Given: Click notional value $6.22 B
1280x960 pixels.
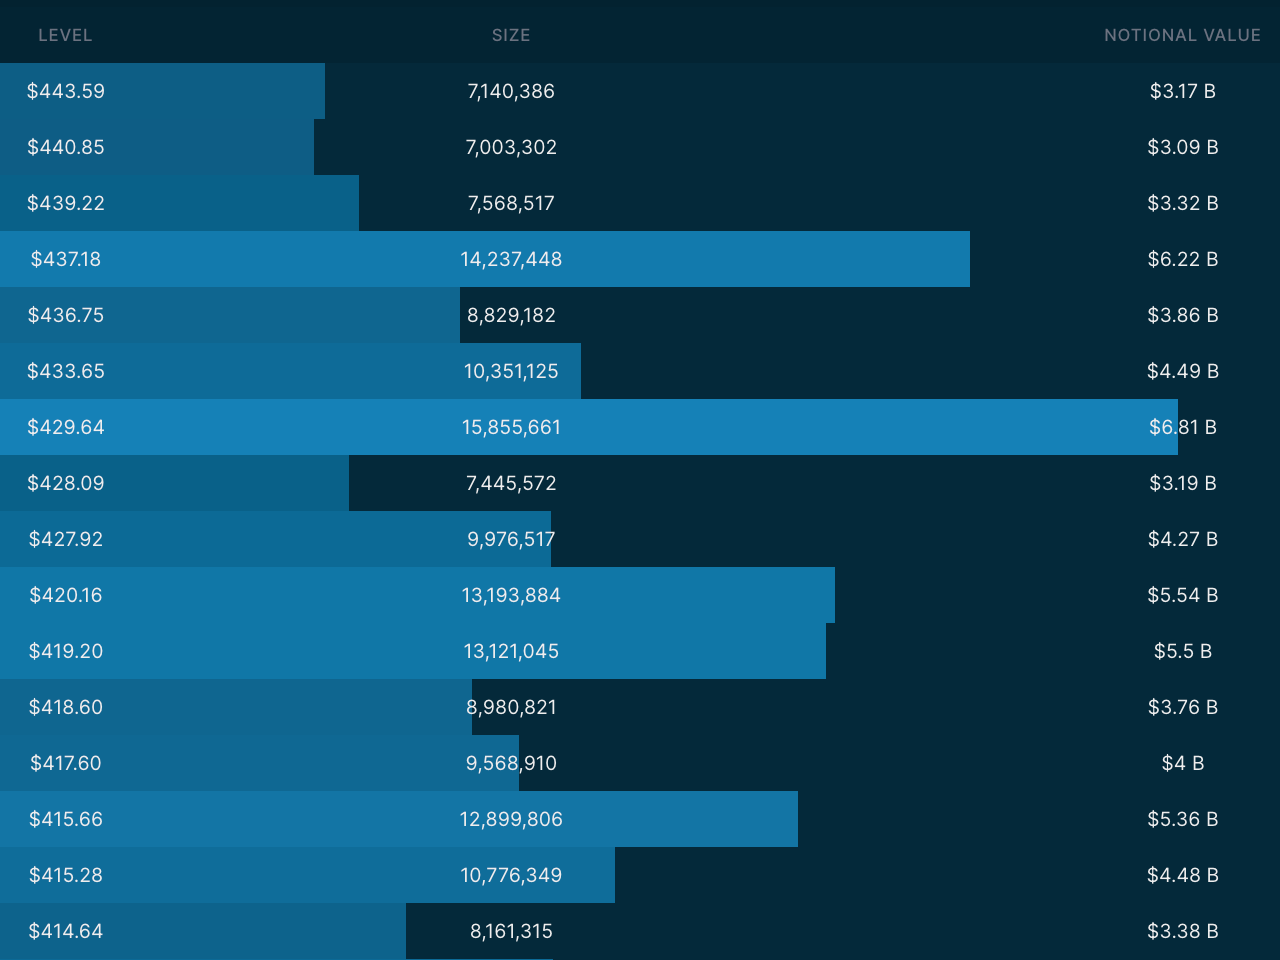Looking at the screenshot, I should [1183, 259].
